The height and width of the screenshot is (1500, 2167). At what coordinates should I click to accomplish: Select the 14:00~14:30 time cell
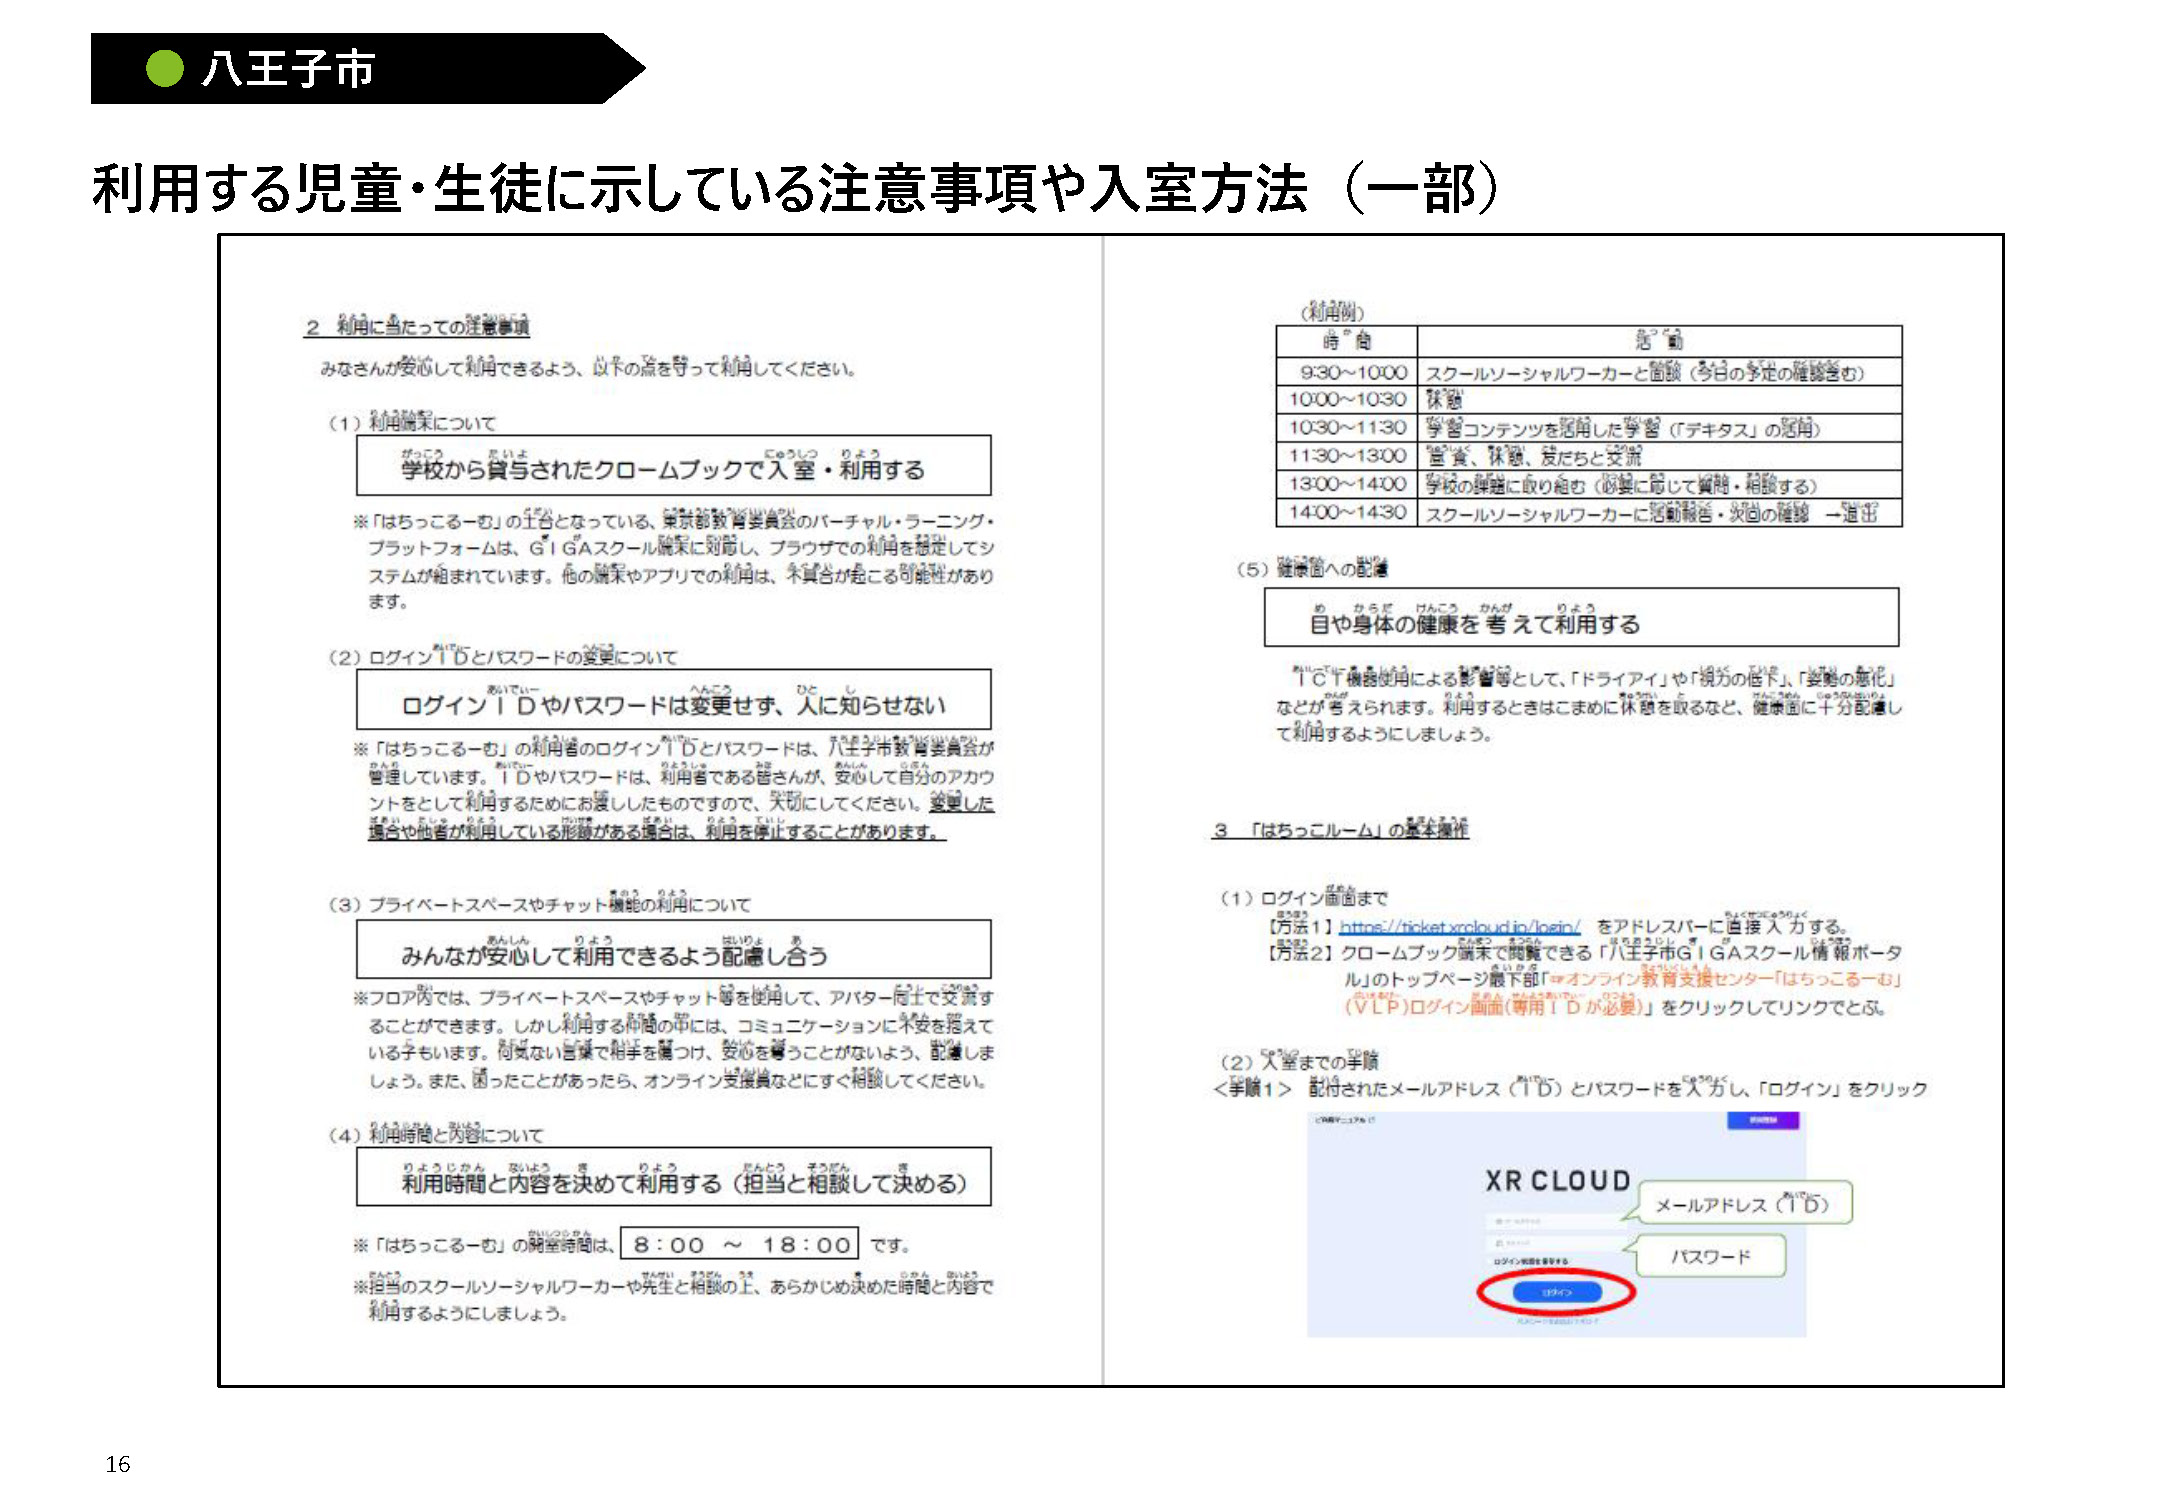click(x=1346, y=512)
